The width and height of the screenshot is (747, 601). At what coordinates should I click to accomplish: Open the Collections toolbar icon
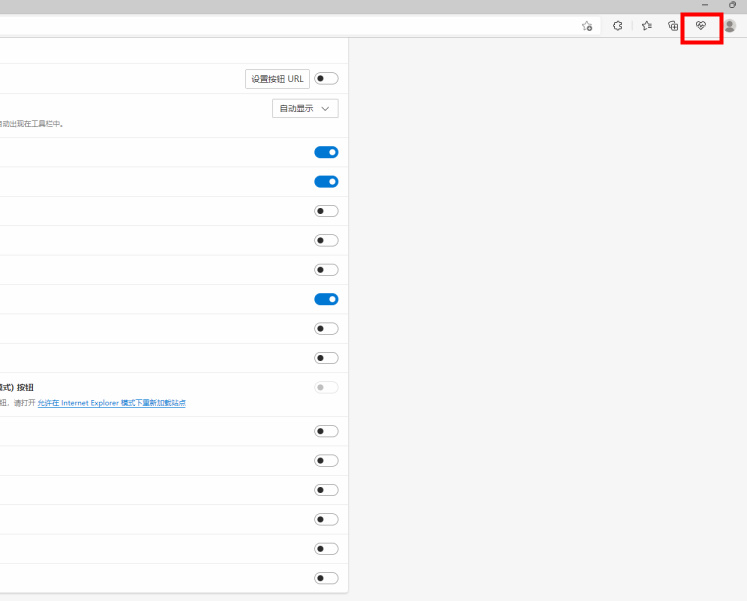point(673,26)
